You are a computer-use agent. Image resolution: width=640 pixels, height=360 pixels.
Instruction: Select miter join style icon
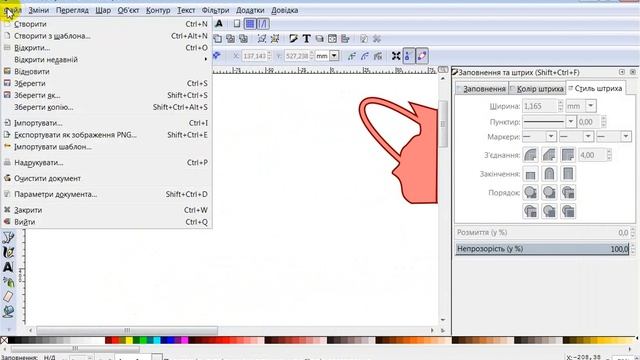[568, 155]
